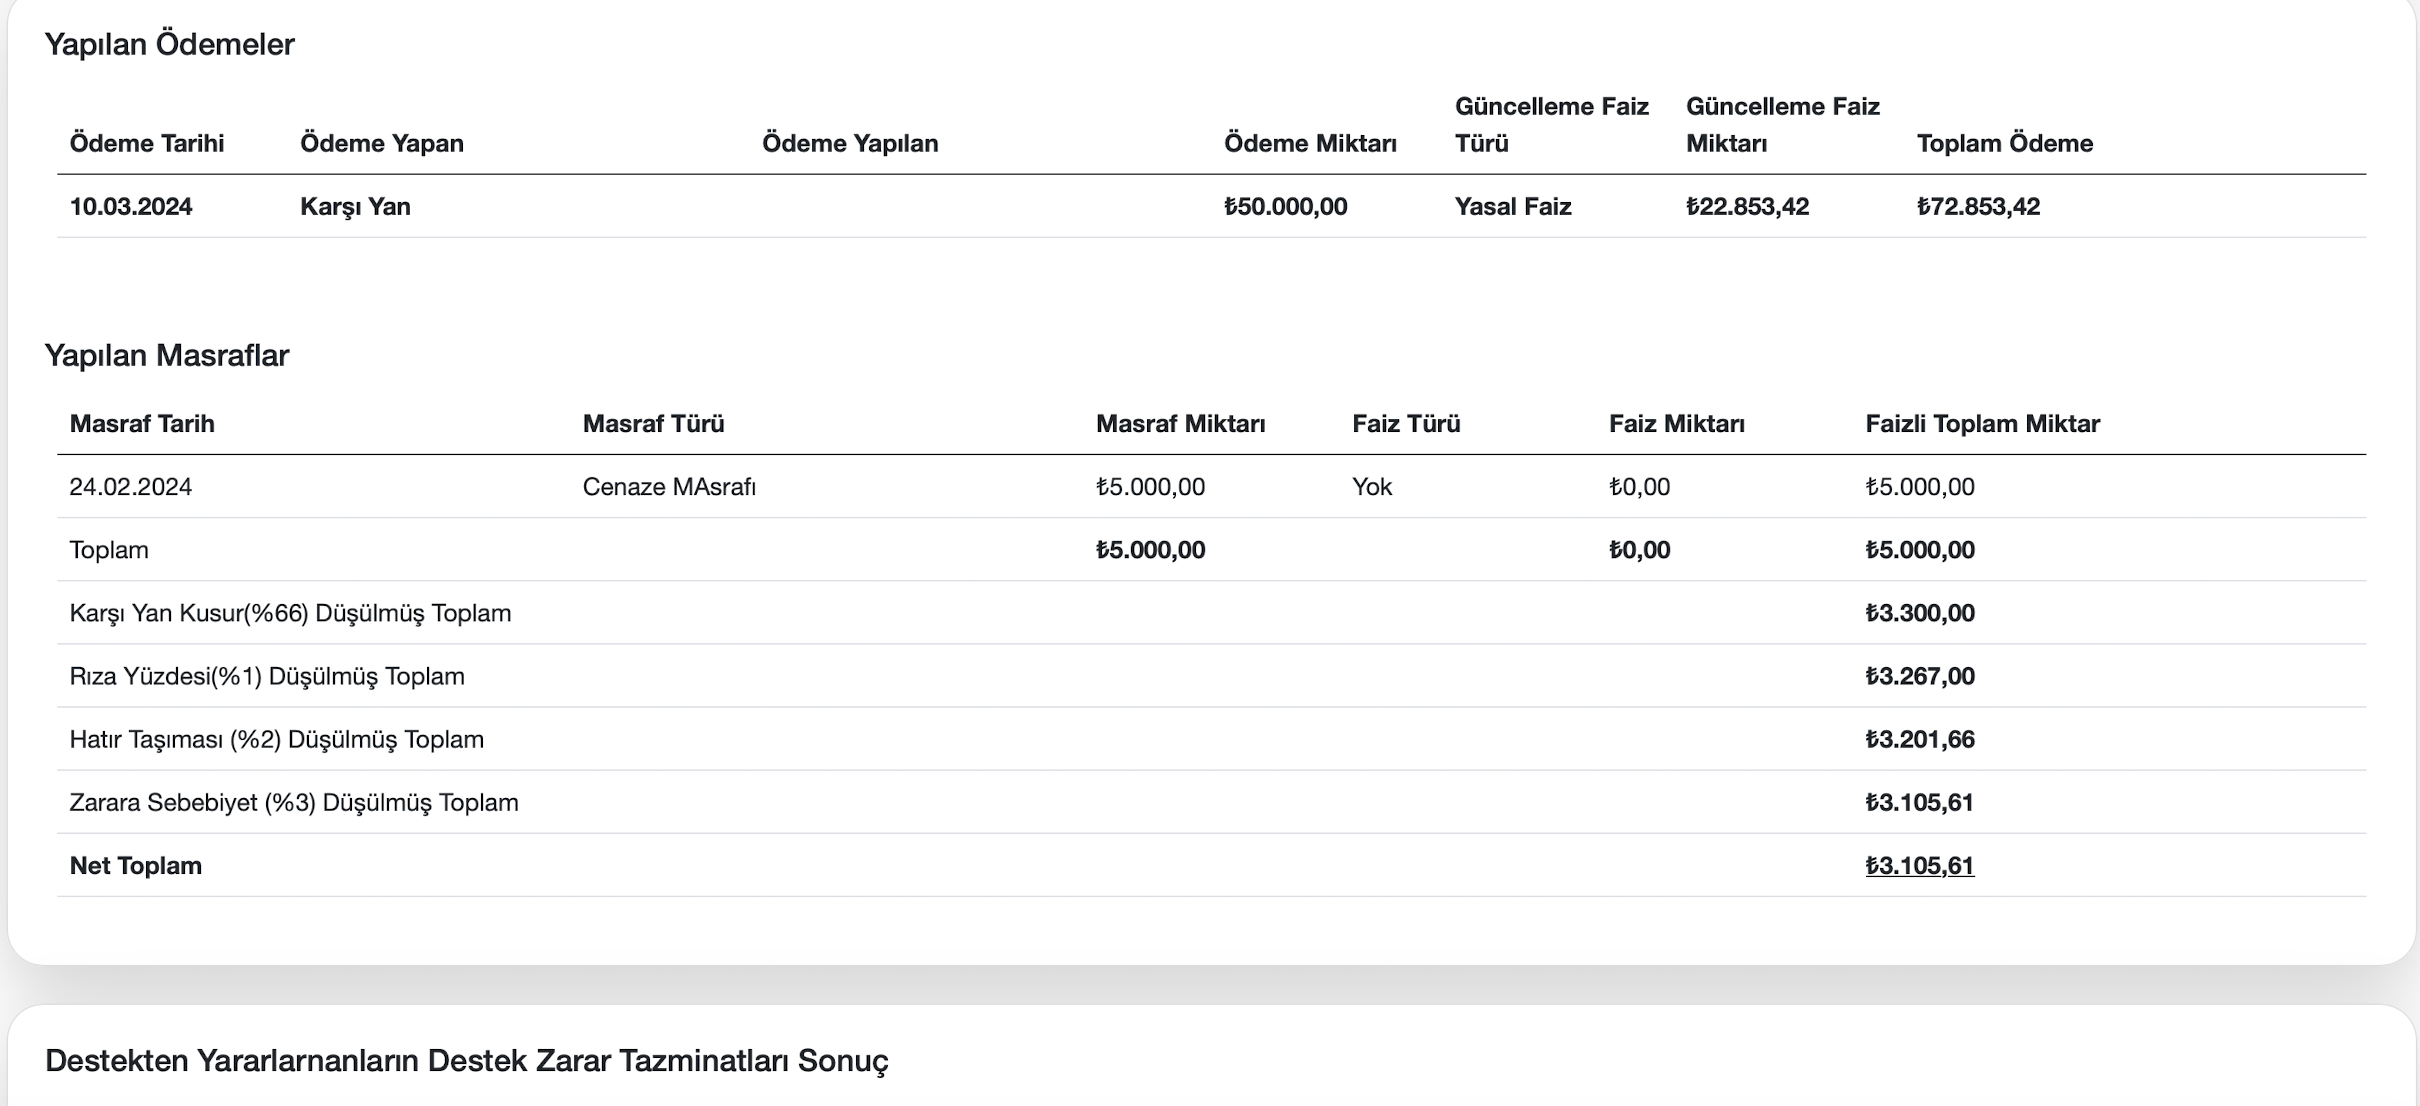Click the Karşı Yan payer cell

coord(355,207)
